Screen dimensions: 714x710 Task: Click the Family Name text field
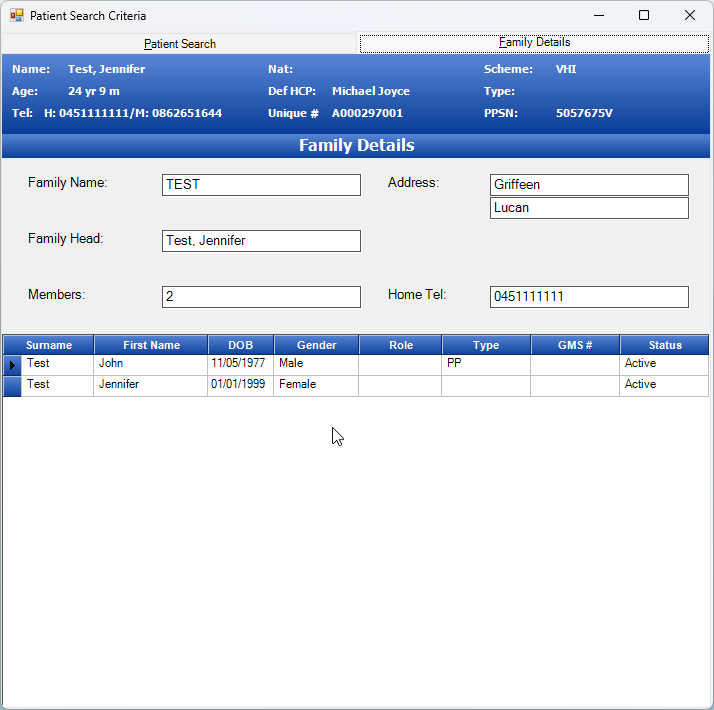pos(261,185)
